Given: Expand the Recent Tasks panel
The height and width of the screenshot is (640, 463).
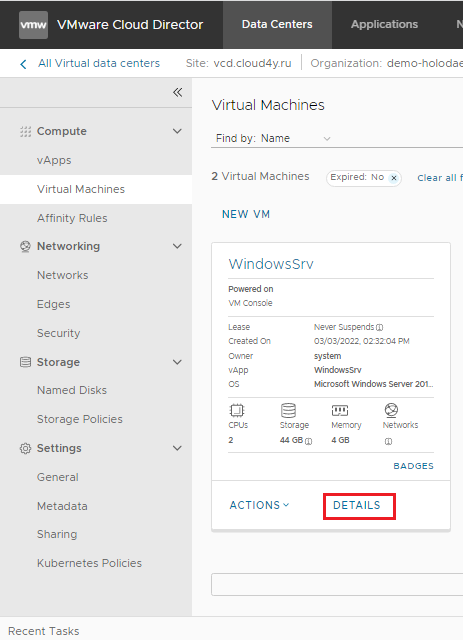Looking at the screenshot, I should point(44,631).
